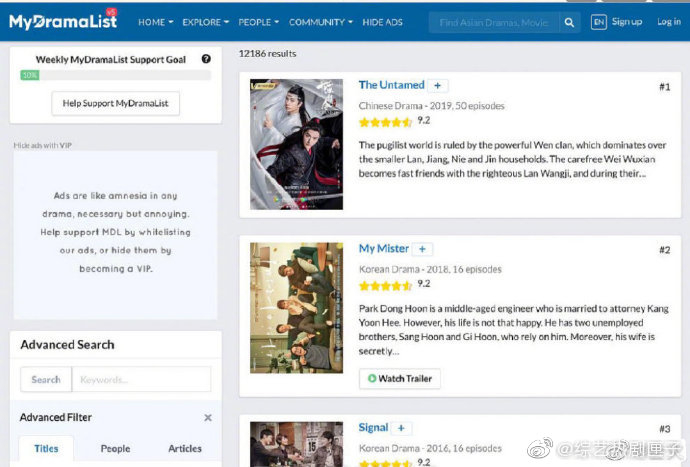Click Help Support MyDramaList button
The image size is (690, 467).
(115, 103)
